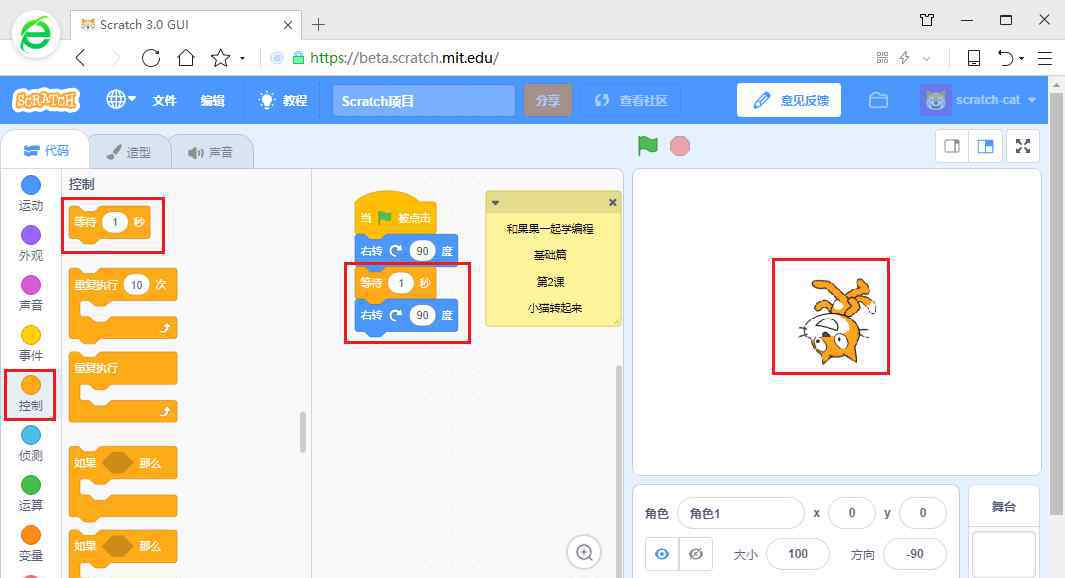Edit degrees value in first 右转 block

pyautogui.click(x=422, y=251)
